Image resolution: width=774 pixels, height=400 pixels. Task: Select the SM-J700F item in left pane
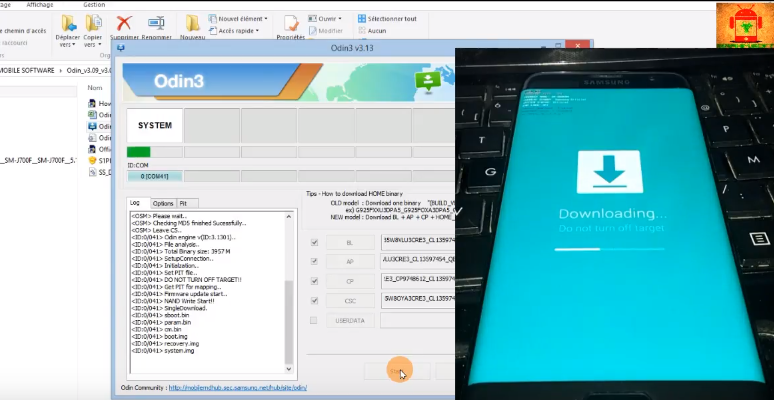coord(39,160)
